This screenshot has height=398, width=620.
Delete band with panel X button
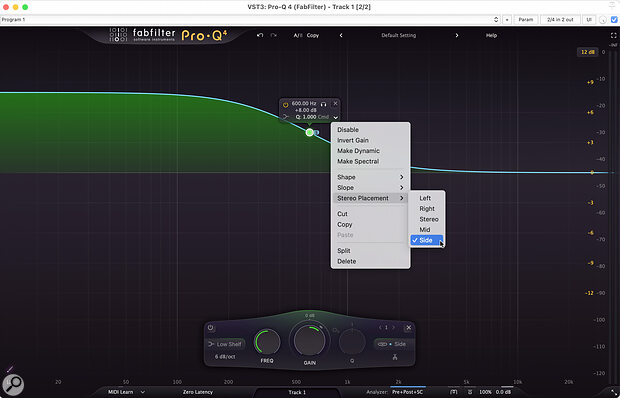[x=409, y=328]
